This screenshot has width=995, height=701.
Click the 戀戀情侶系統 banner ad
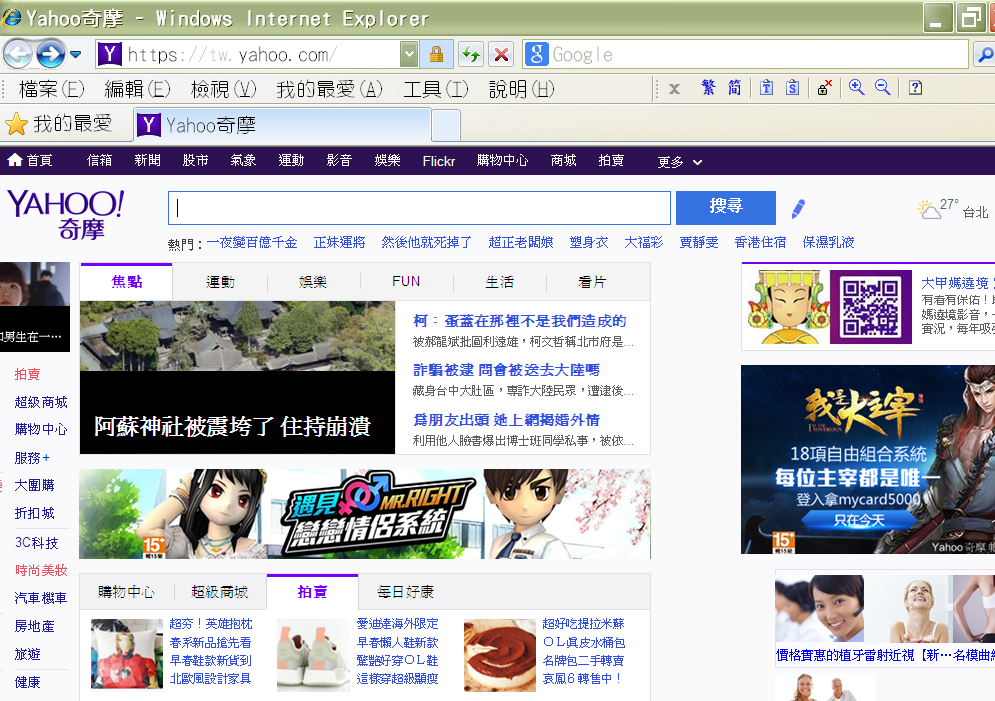coord(365,514)
